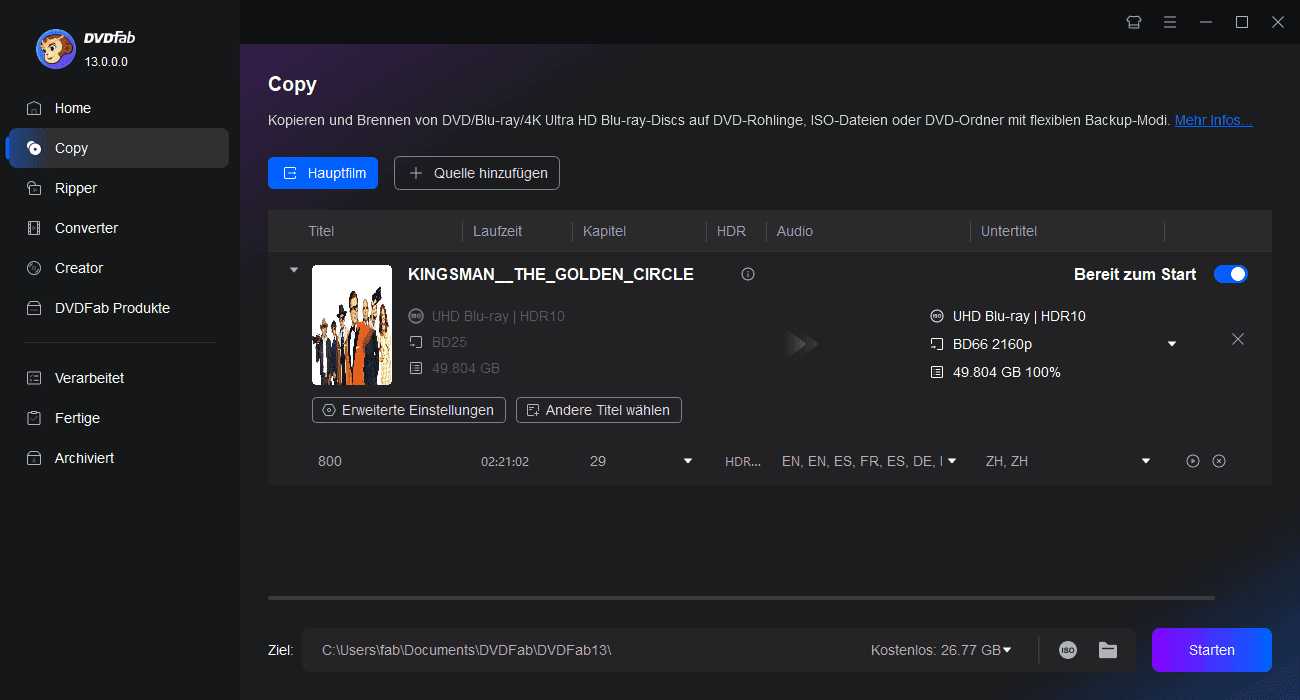Click the Hauptfilm mode button
The width and height of the screenshot is (1300, 700).
tap(323, 173)
